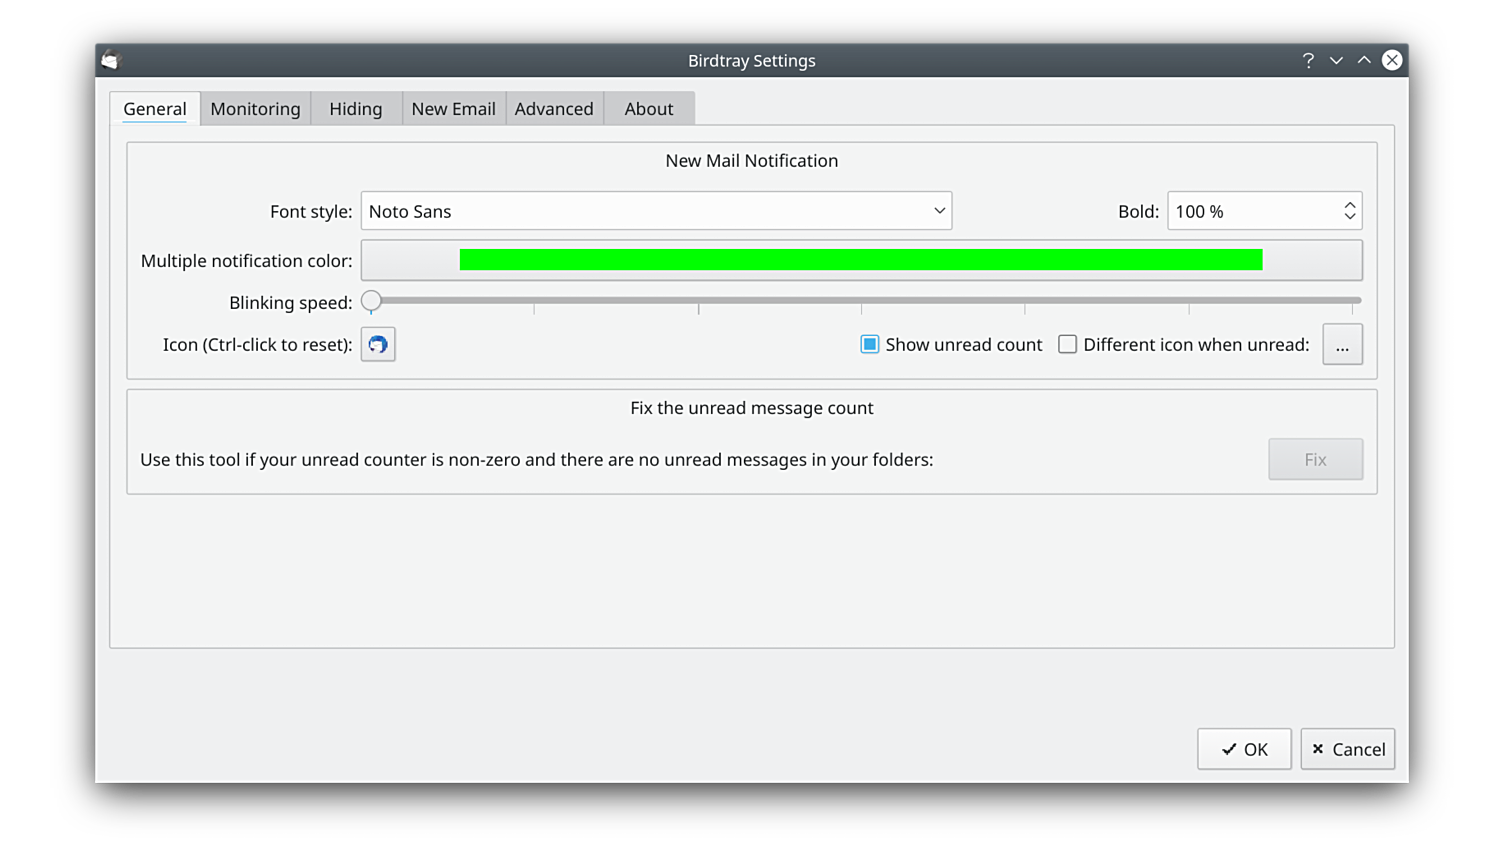Enable Different icon when unread checkbox
The image size is (1504, 846).
pyautogui.click(x=1068, y=344)
